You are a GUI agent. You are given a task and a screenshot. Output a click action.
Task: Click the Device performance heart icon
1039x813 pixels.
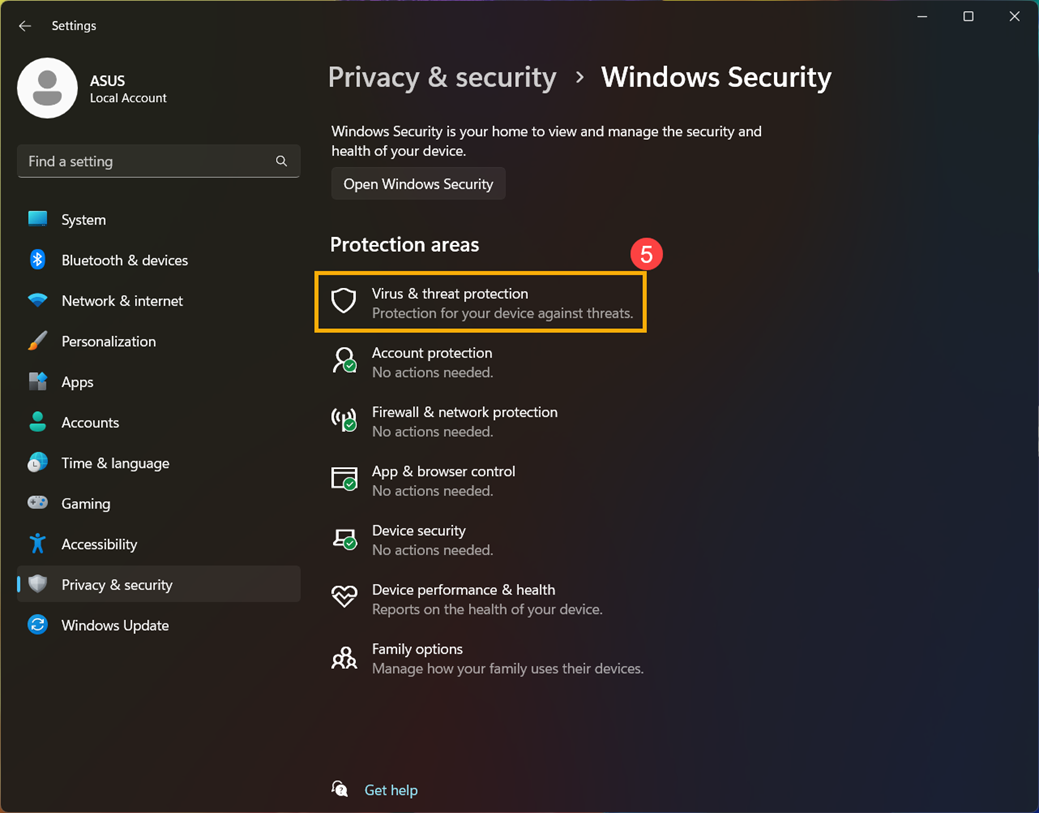tap(344, 596)
